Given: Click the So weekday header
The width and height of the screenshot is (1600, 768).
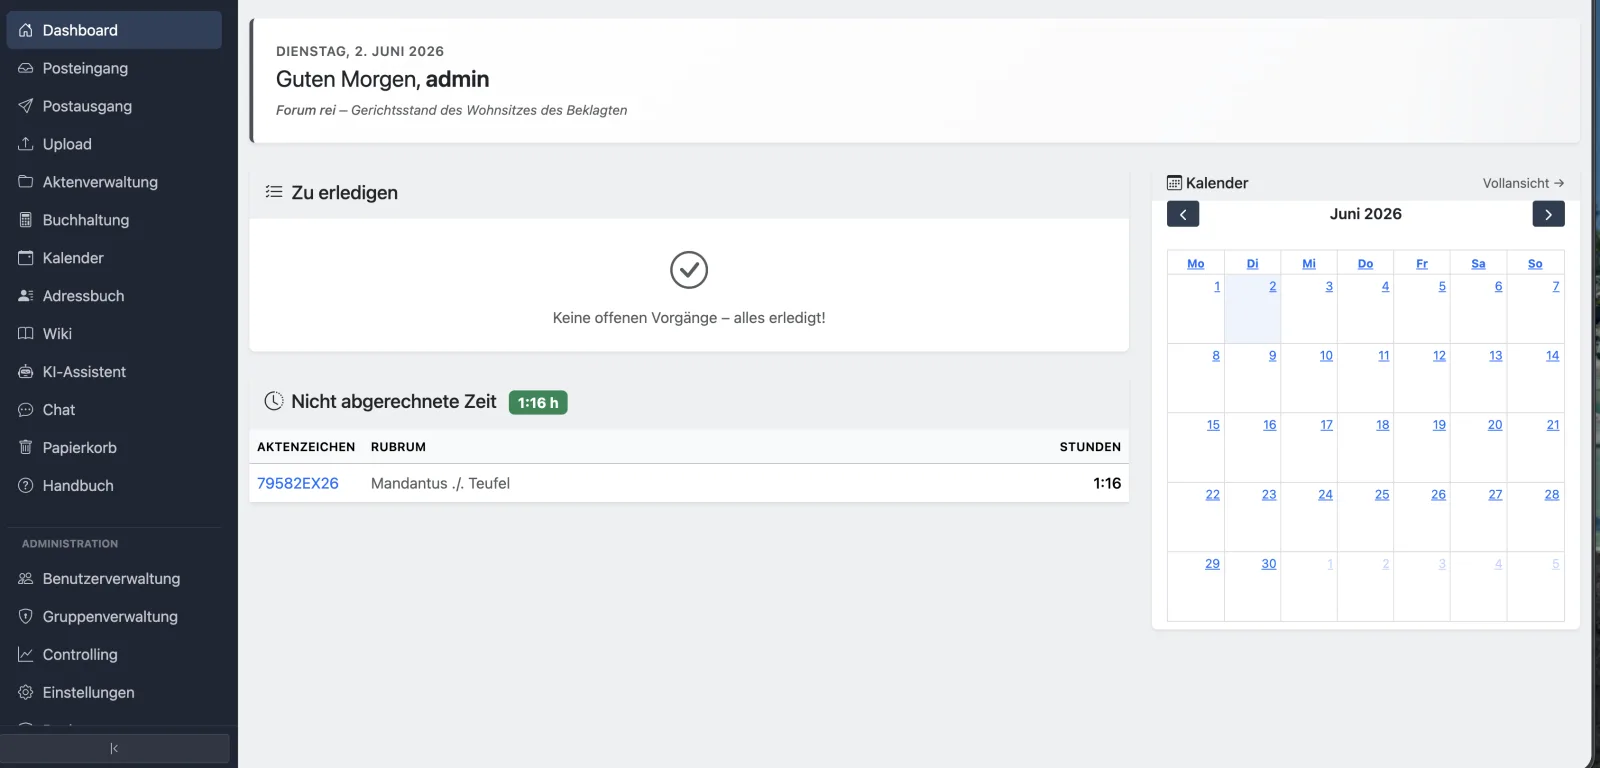Looking at the screenshot, I should point(1535,264).
